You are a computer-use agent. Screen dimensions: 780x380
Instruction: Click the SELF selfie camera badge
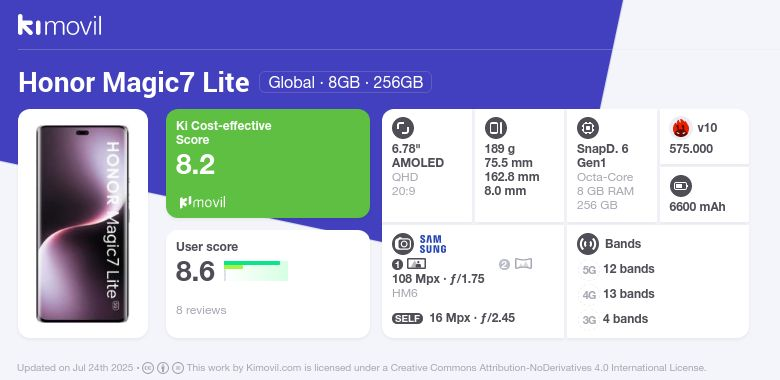407,318
